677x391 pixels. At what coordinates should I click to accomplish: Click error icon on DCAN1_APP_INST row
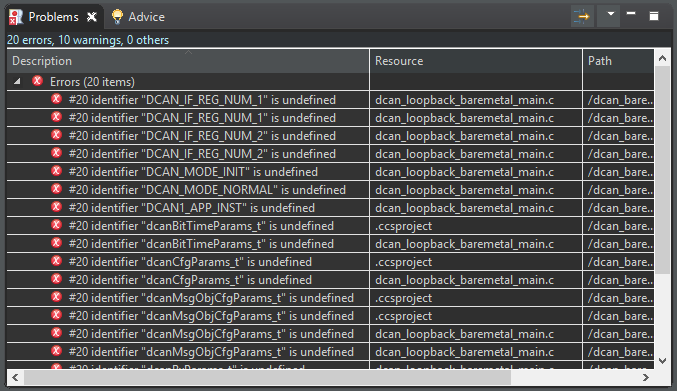tap(56, 207)
